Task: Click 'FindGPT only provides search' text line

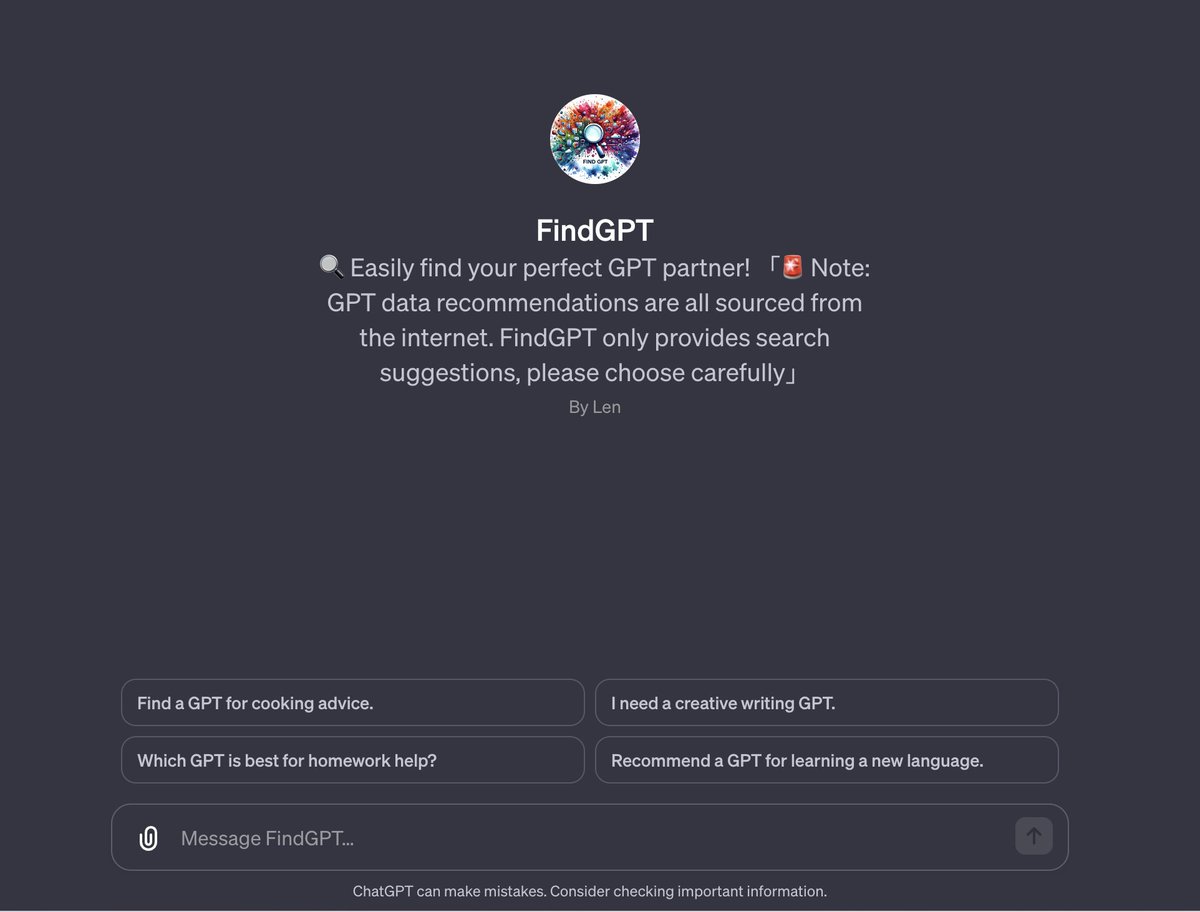Action: pos(665,337)
